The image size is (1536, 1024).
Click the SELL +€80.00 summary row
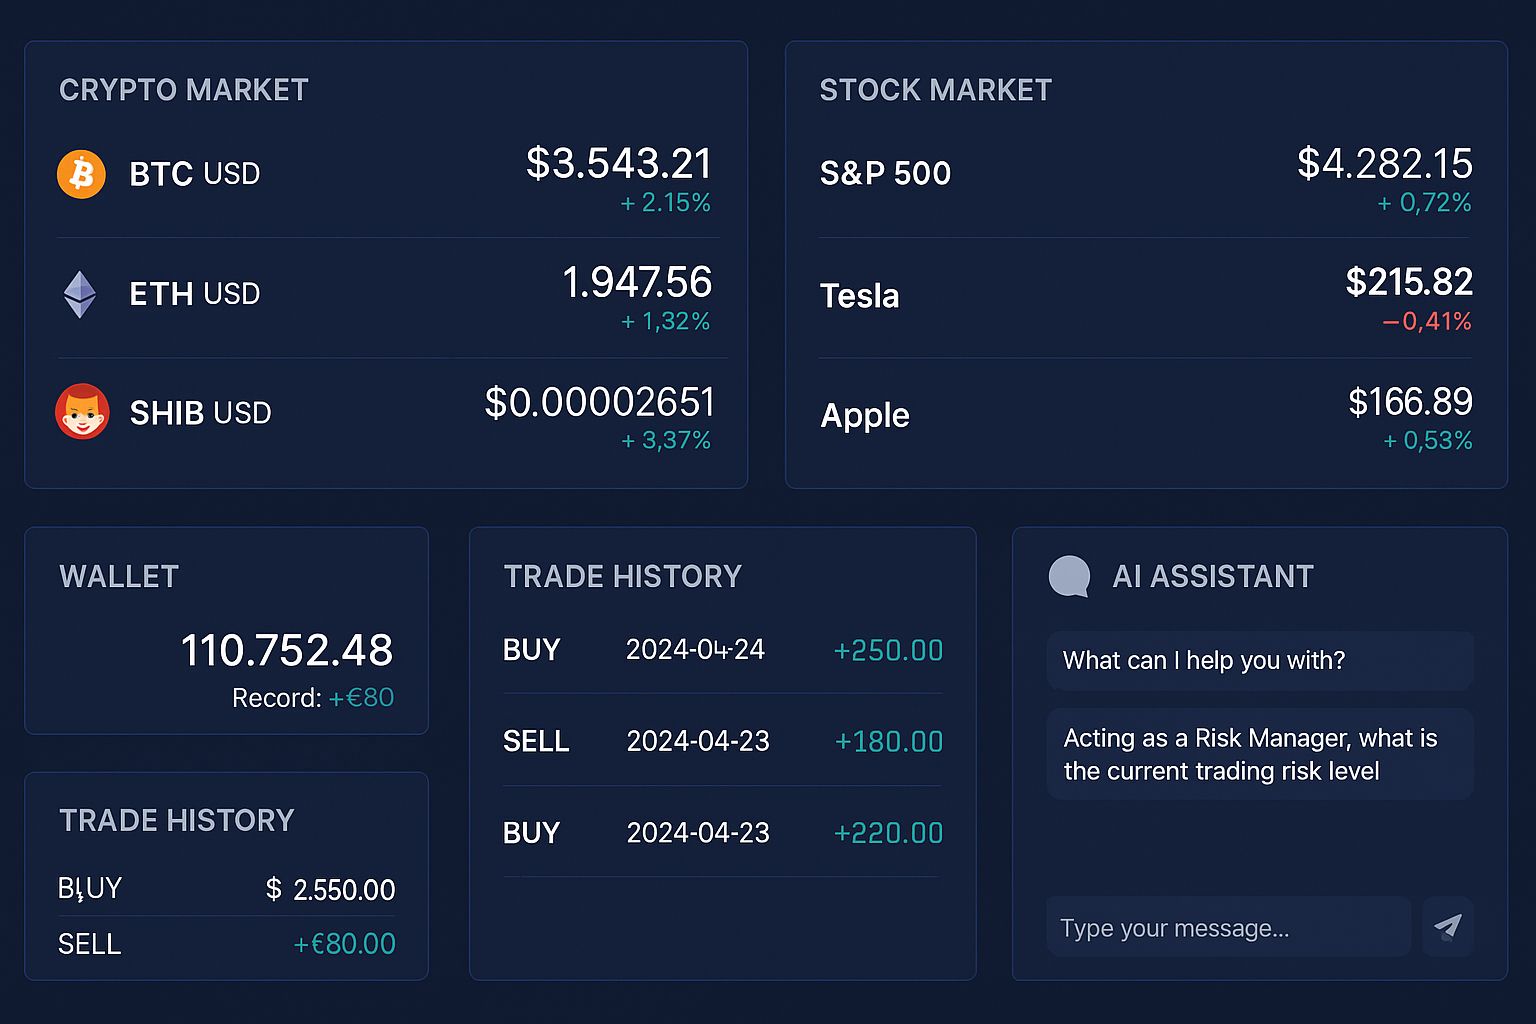pyautogui.click(x=226, y=943)
